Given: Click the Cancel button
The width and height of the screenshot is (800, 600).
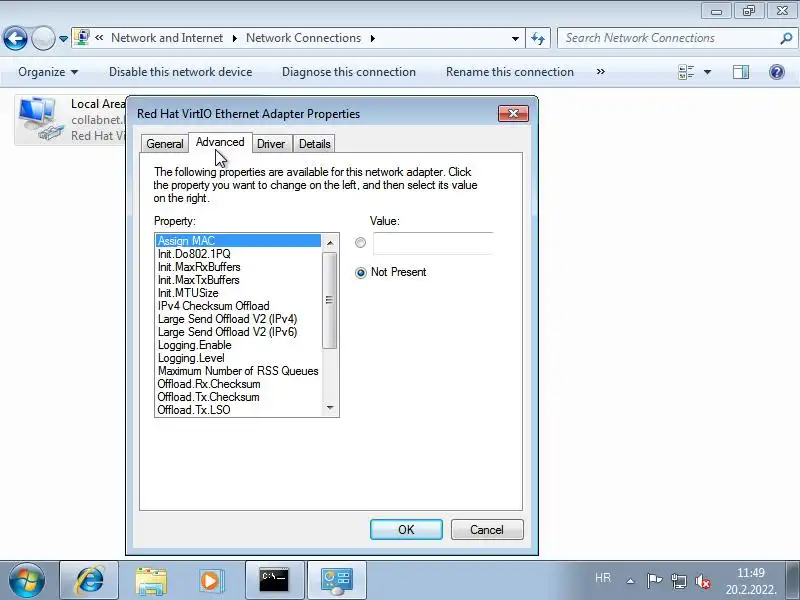Looking at the screenshot, I should (x=487, y=530).
